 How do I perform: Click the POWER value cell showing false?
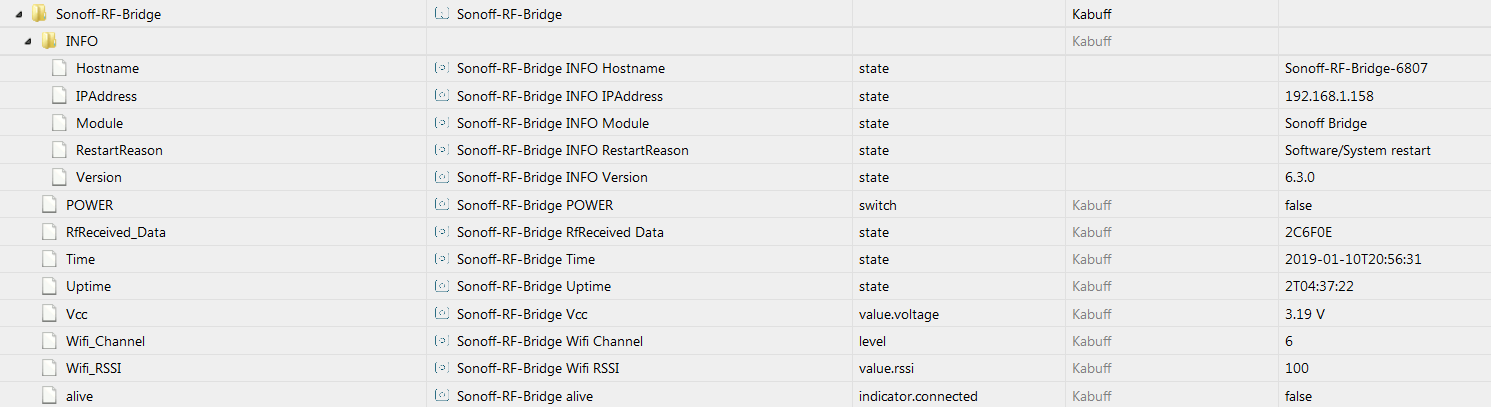pos(1300,205)
